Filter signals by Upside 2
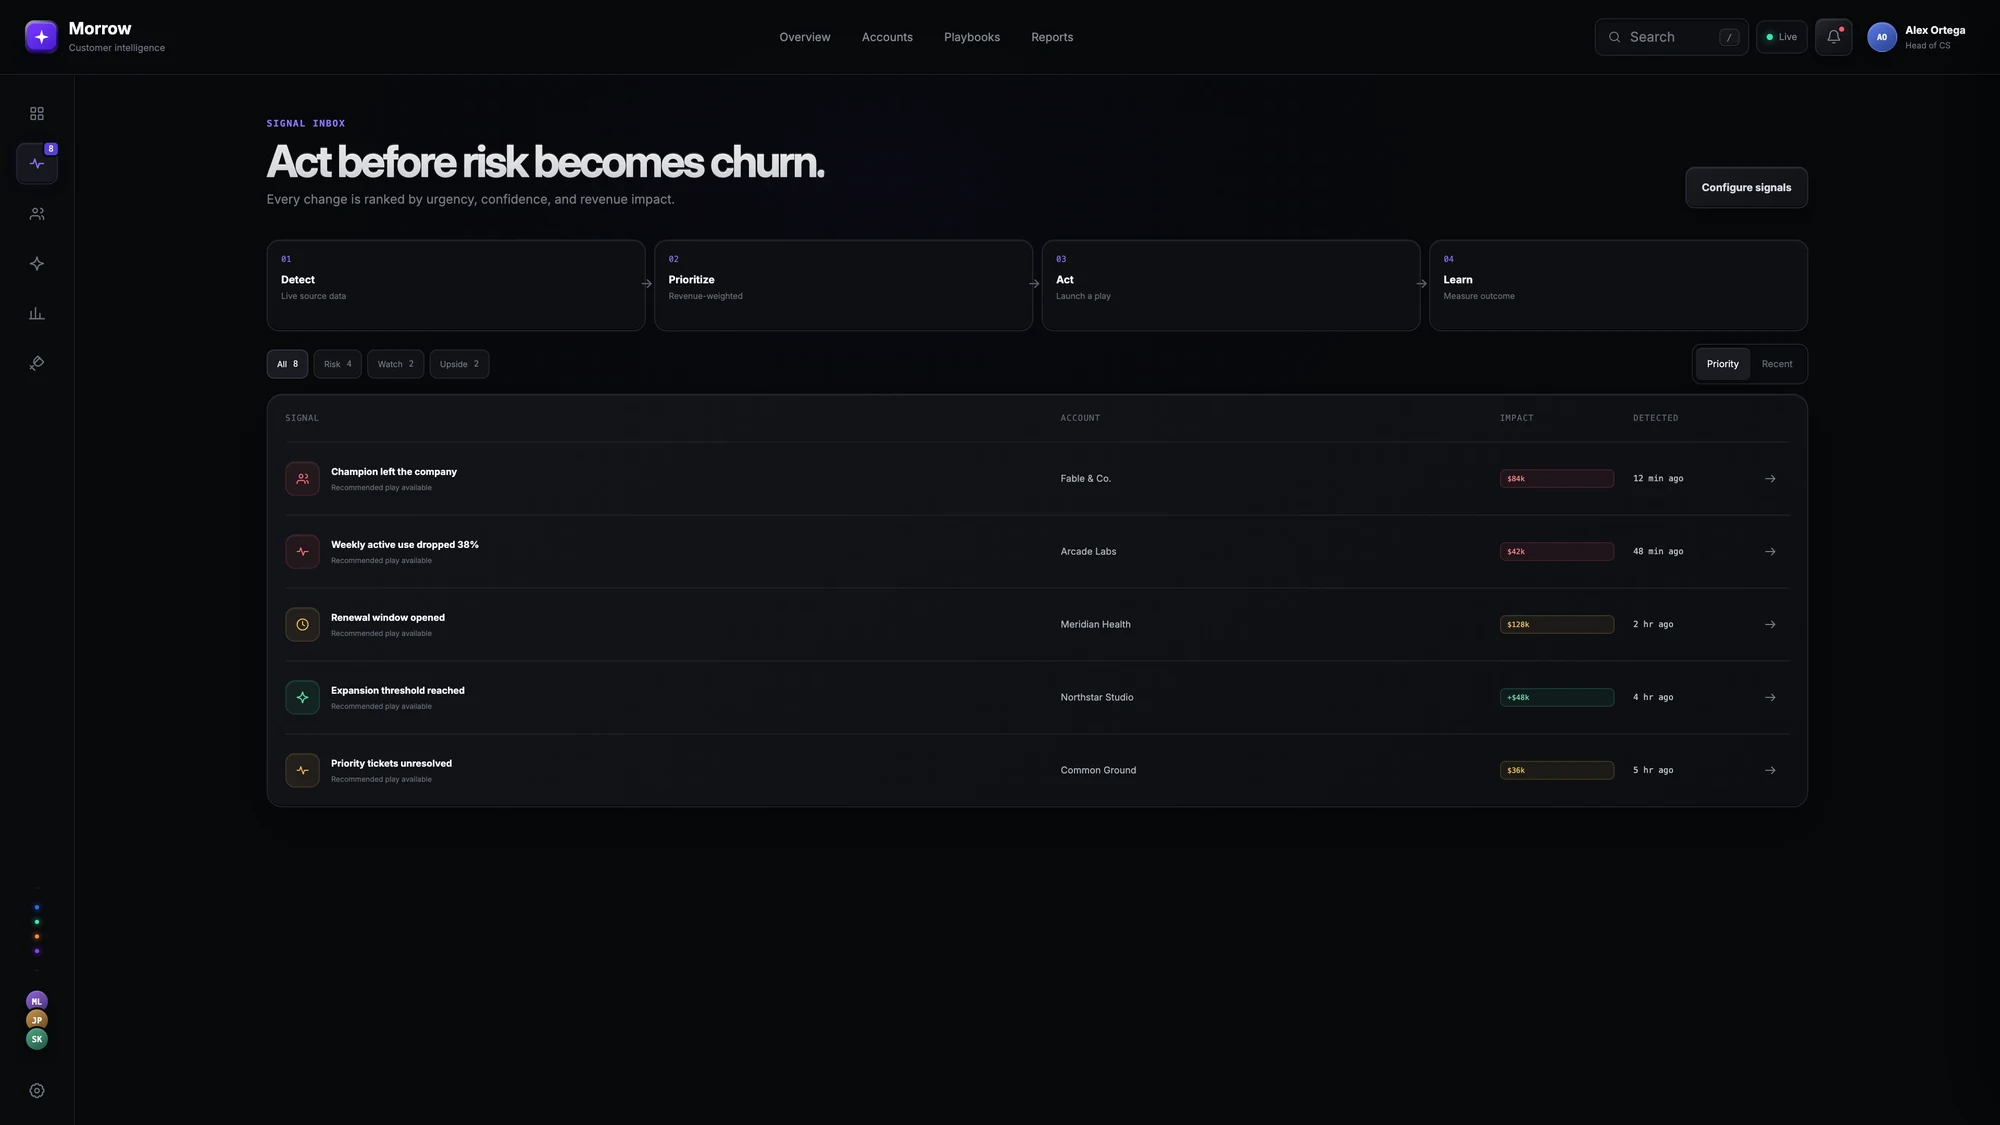Screen dimensions: 2000x1125 pos(459,364)
